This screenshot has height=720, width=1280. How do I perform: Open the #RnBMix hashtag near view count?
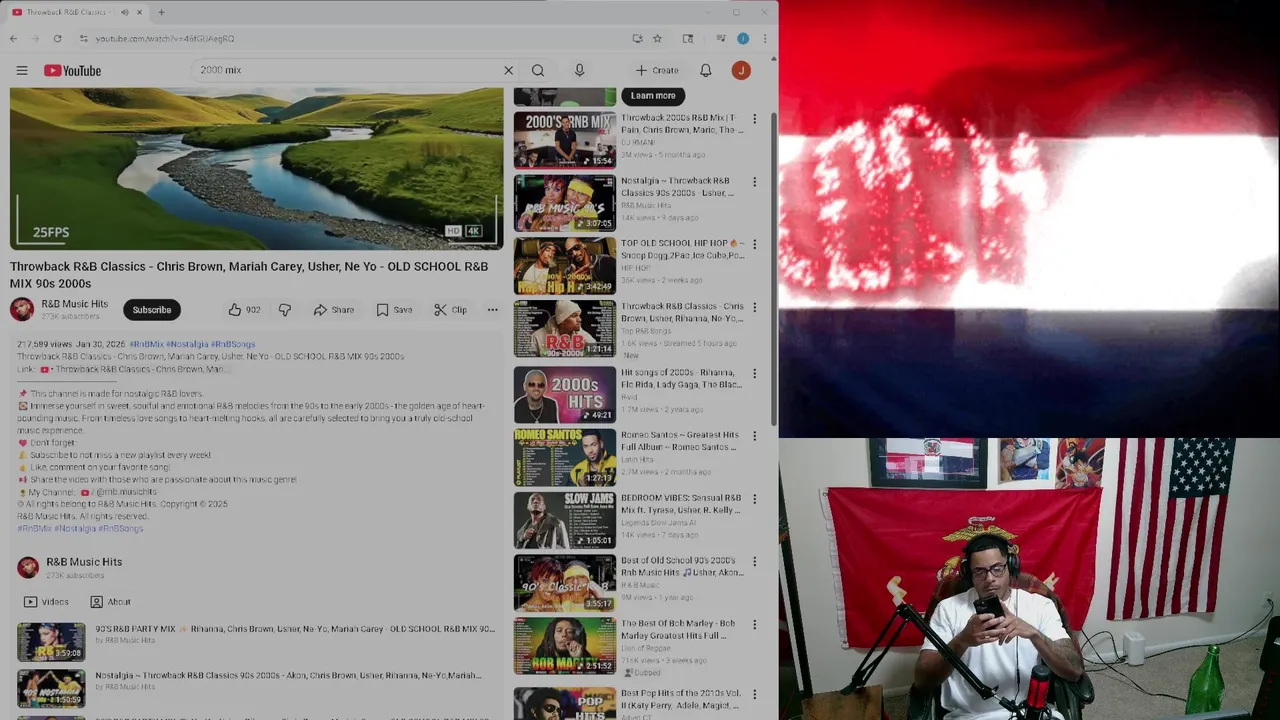146,344
